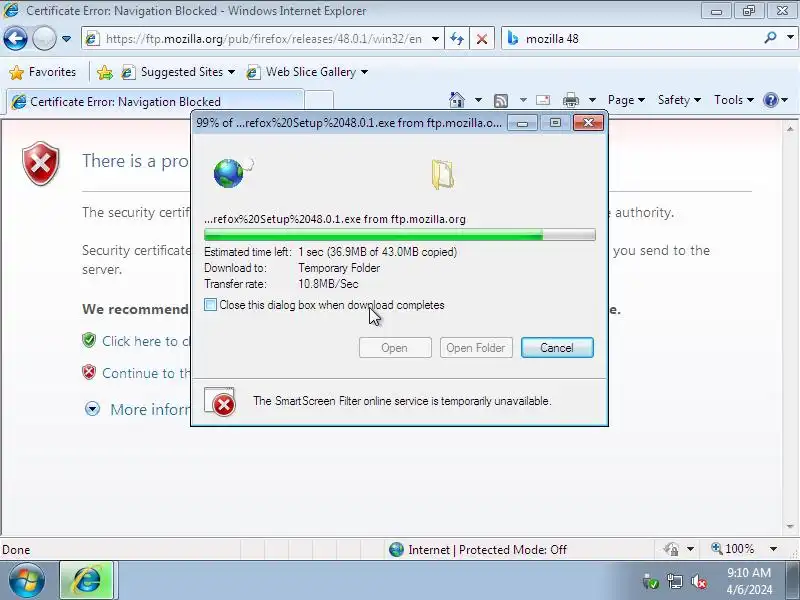Viewport: 800px width, 600px height.
Task: Click Internet Explorer taskbar icon
Action: (87, 580)
